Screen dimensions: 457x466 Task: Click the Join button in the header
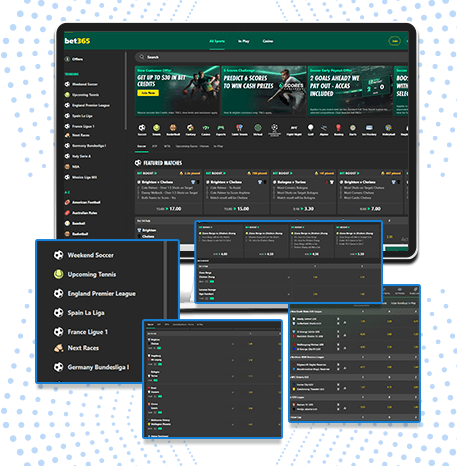click(395, 41)
